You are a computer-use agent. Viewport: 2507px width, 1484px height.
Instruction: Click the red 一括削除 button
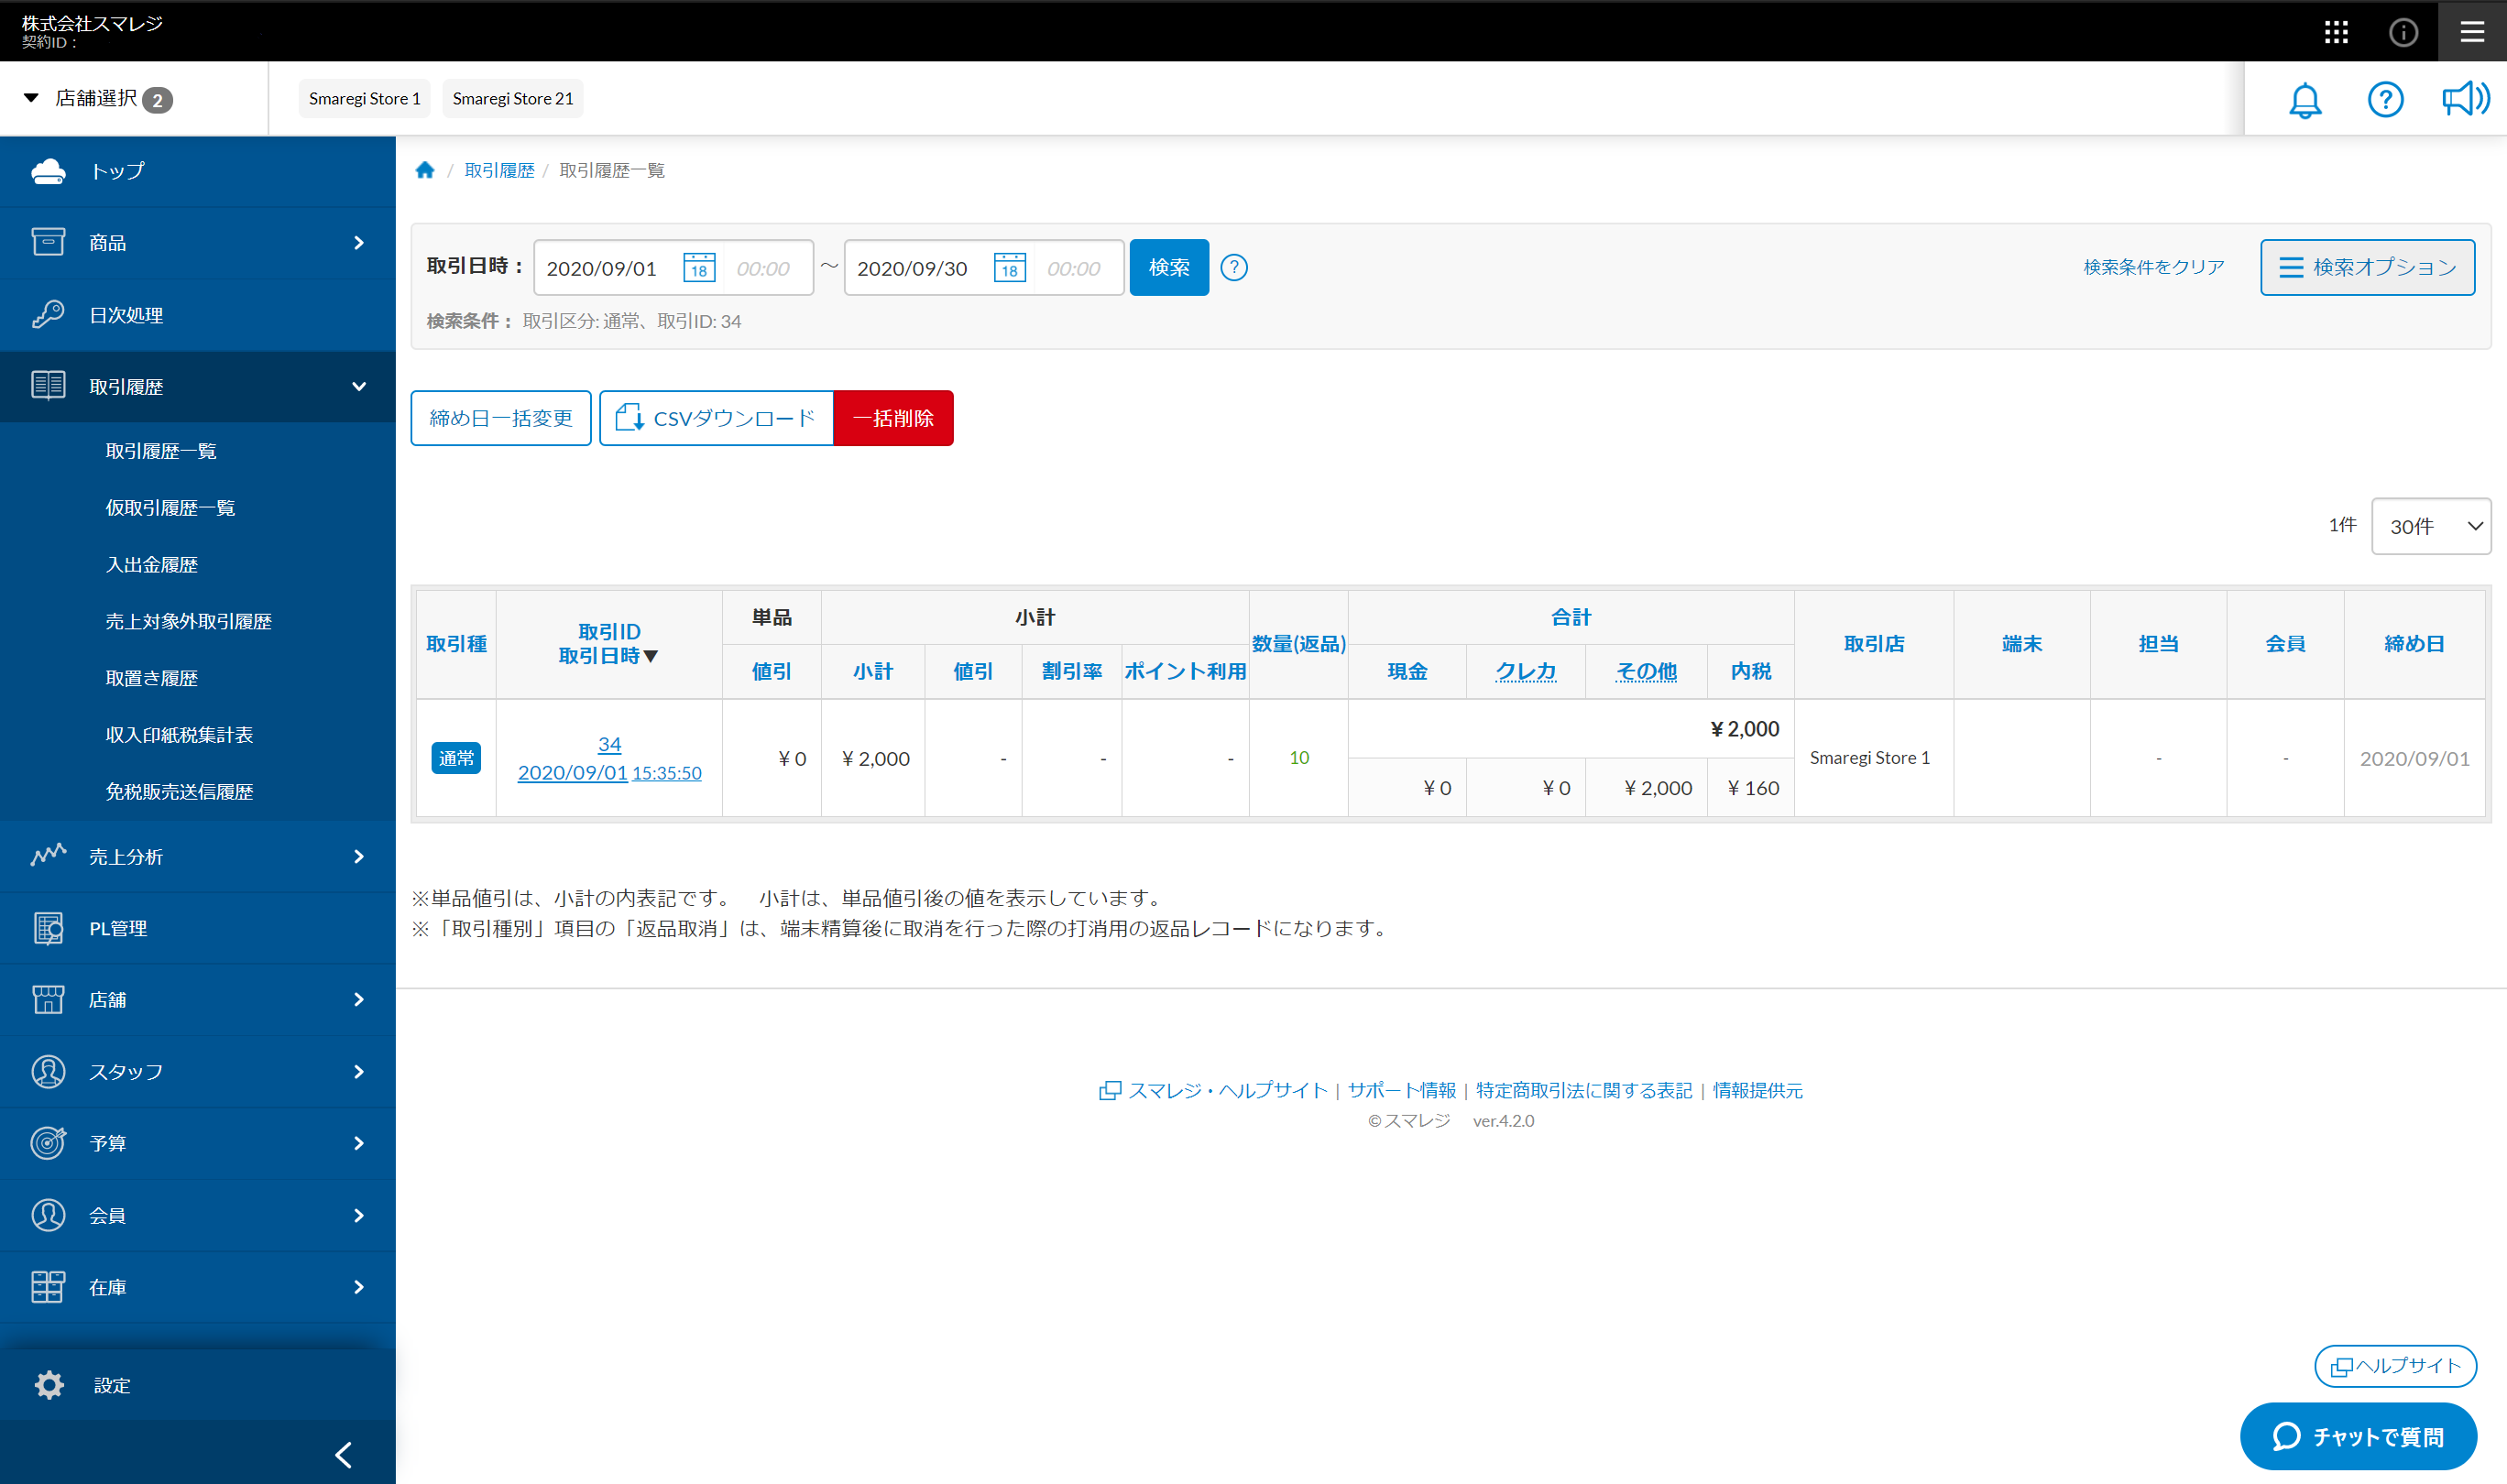(893, 418)
